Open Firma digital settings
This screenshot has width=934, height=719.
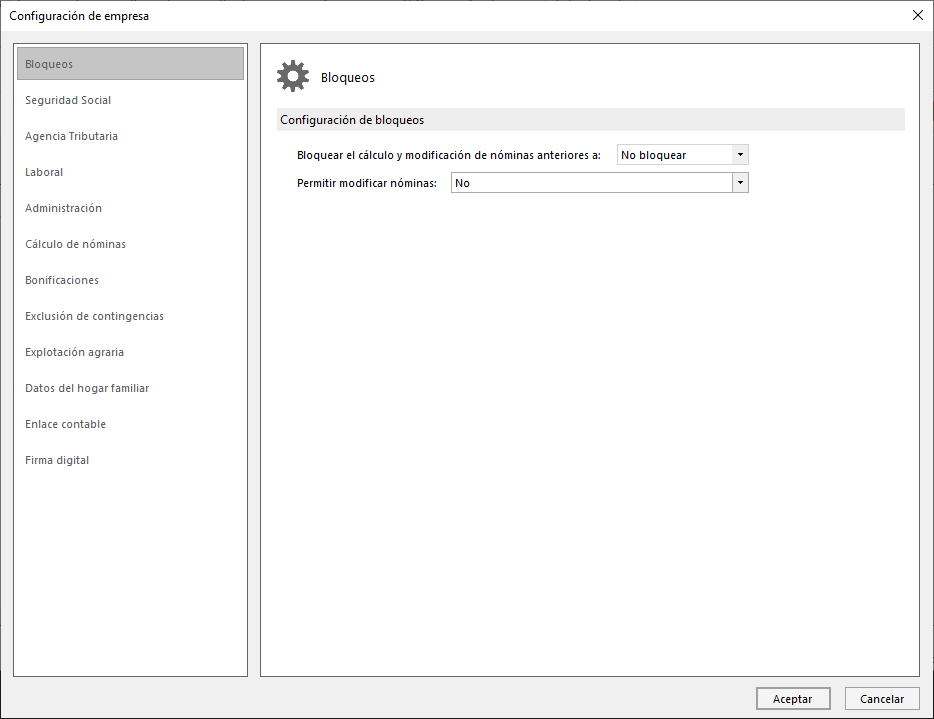coord(57,460)
